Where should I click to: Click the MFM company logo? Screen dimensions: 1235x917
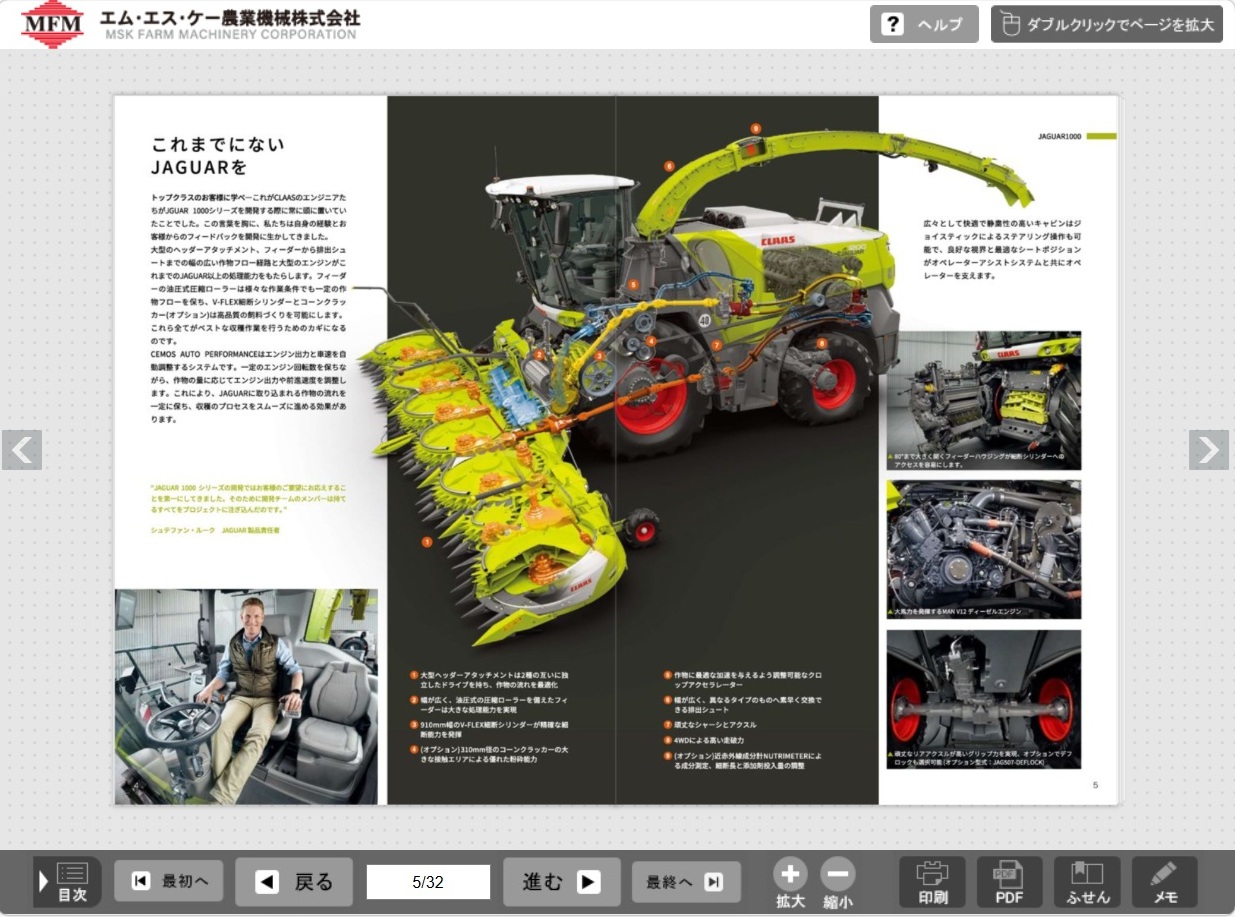click(54, 25)
